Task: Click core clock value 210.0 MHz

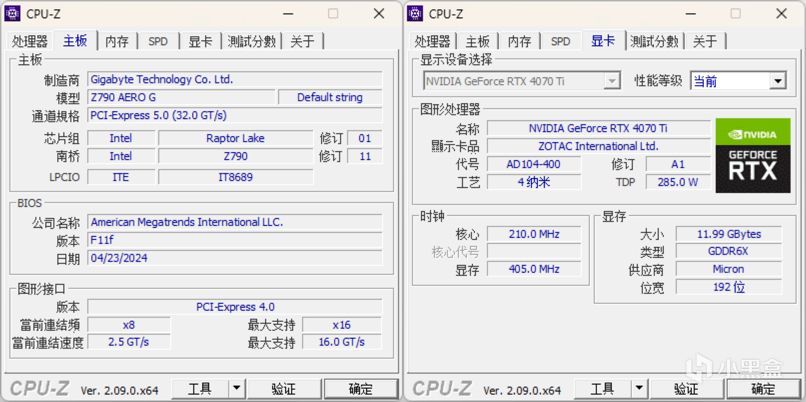Action: pos(534,234)
